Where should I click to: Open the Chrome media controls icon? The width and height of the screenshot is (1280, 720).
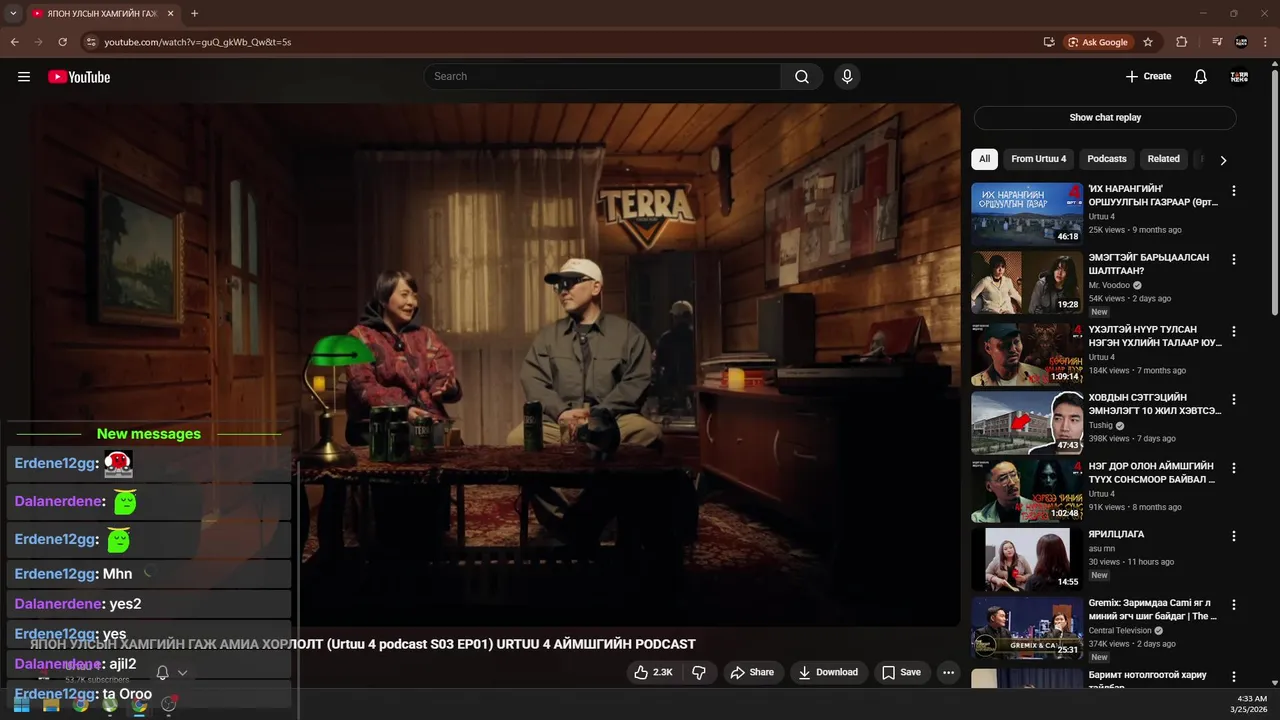pos(1217,42)
